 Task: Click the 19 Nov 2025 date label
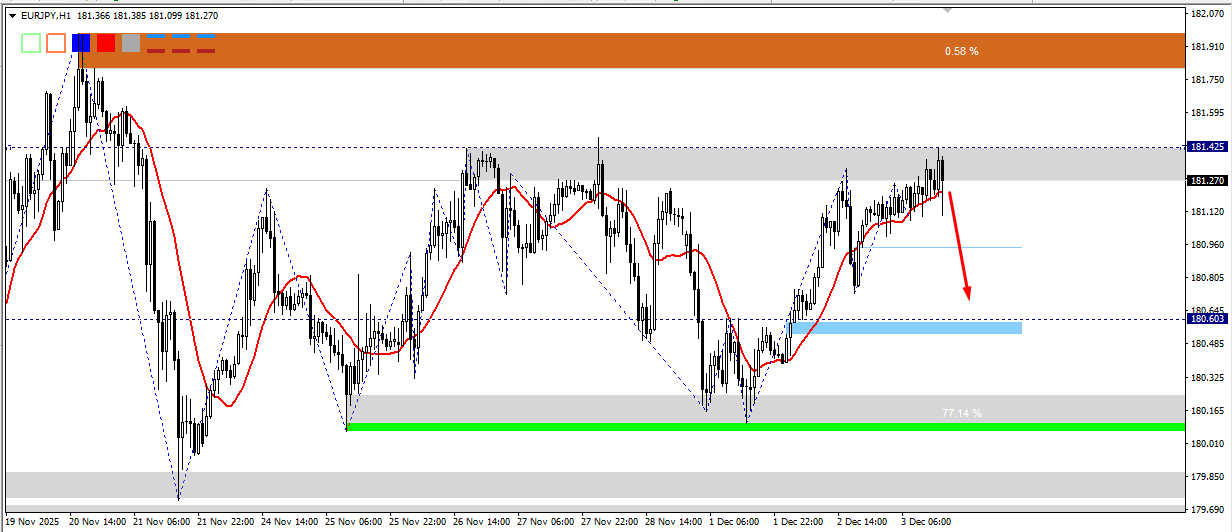[32, 522]
